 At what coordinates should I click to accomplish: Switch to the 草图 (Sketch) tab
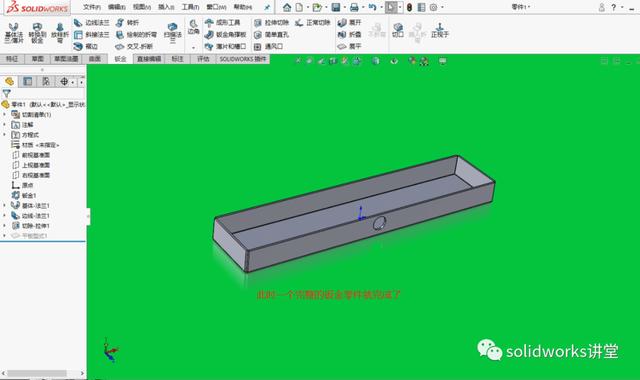pyautogui.click(x=38, y=59)
